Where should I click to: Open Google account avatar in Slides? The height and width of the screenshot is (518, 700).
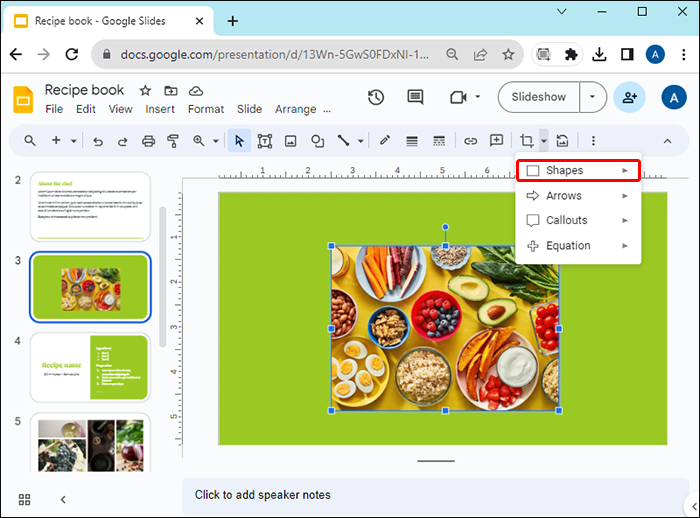pyautogui.click(x=674, y=97)
